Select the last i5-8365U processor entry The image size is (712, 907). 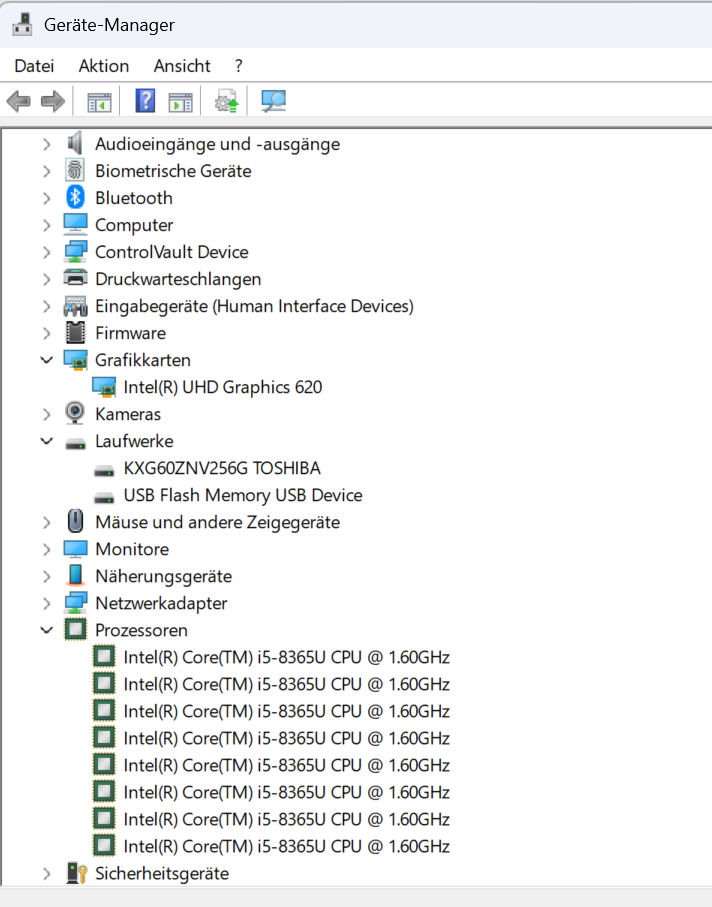(x=287, y=846)
